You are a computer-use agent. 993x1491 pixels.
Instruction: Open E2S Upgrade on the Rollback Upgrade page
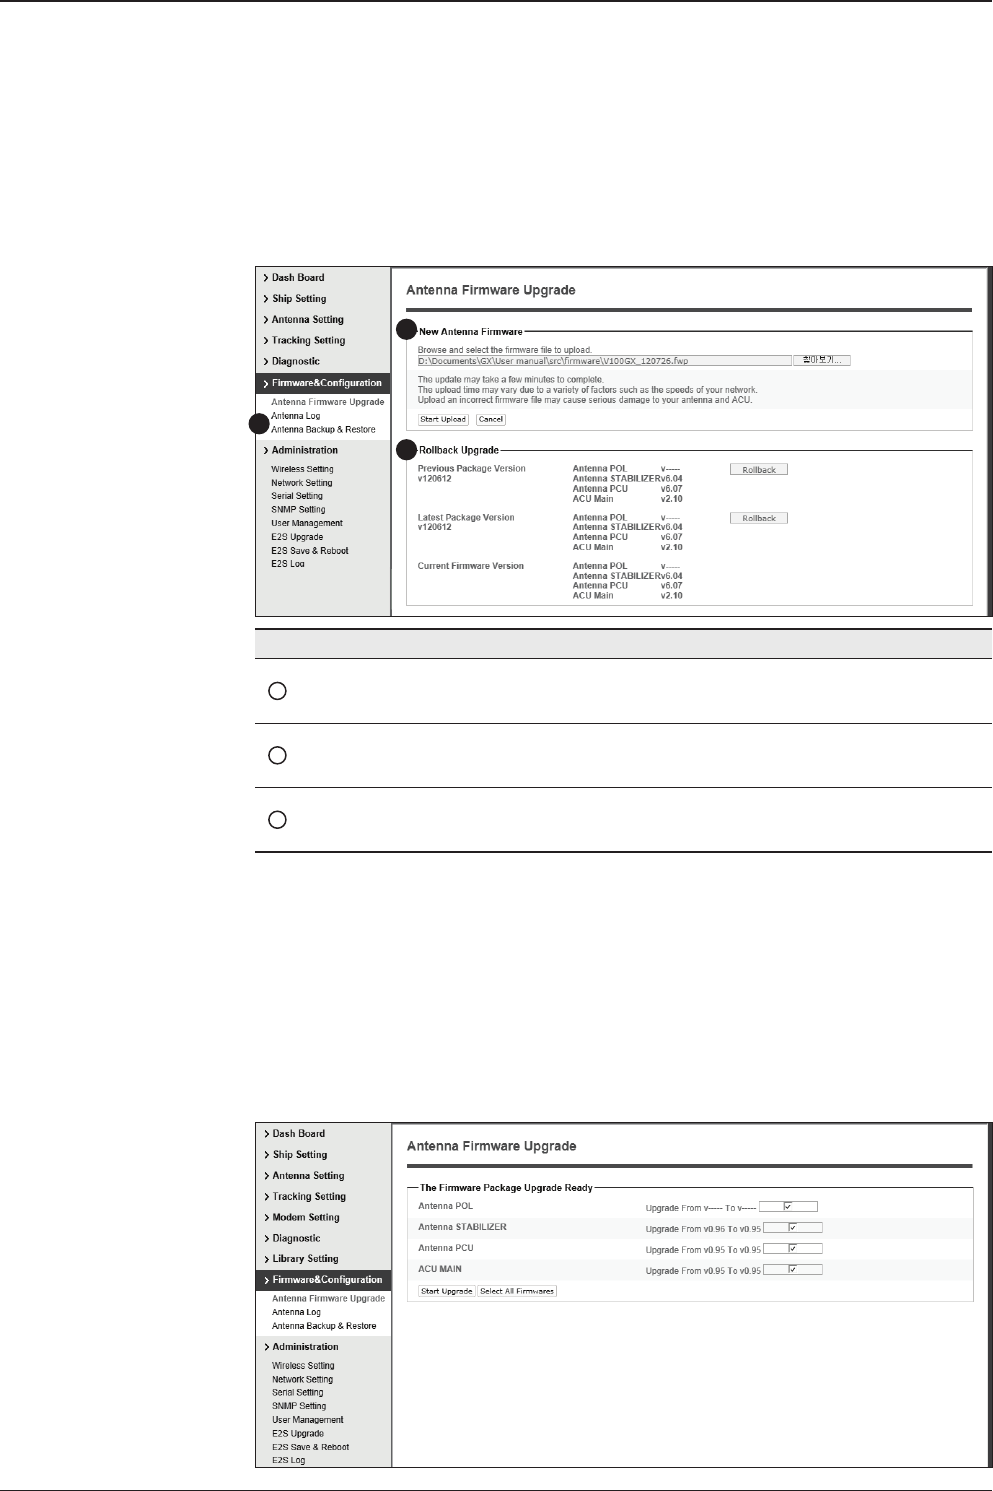(297, 537)
